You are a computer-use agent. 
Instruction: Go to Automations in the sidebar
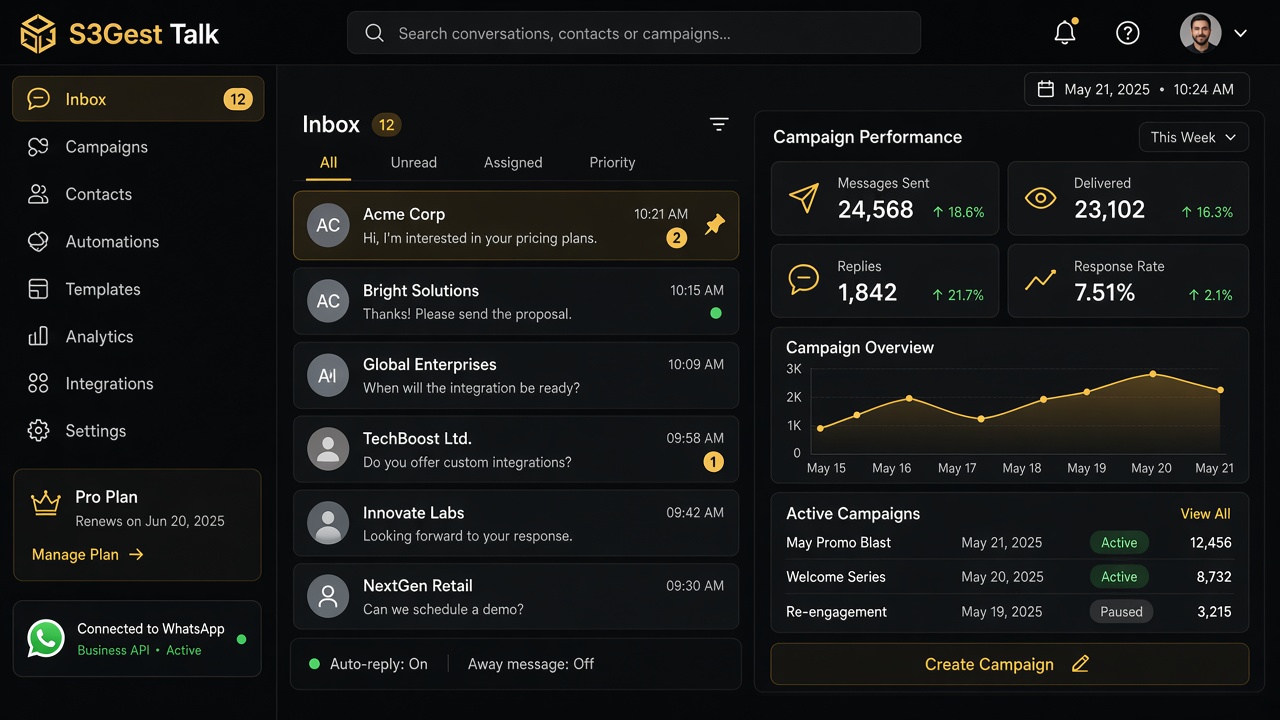[x=138, y=242]
